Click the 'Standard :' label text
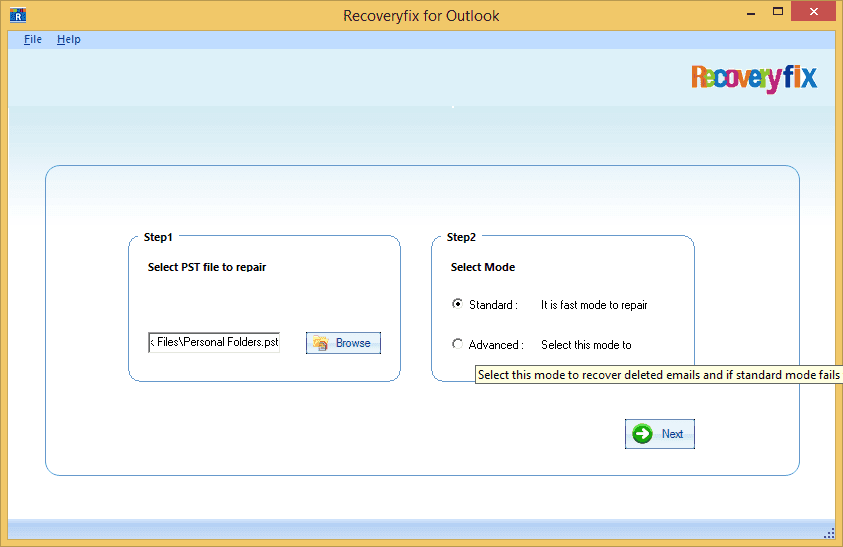 [493, 305]
